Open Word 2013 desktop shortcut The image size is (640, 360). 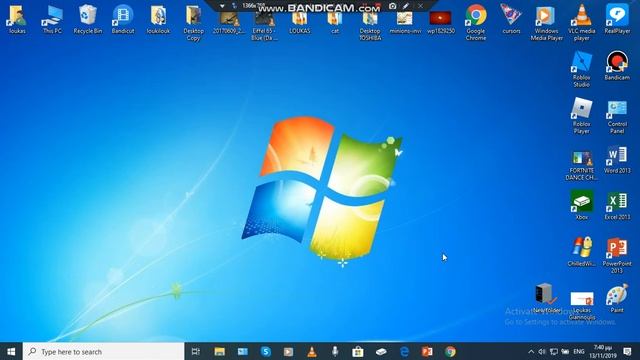(x=617, y=160)
